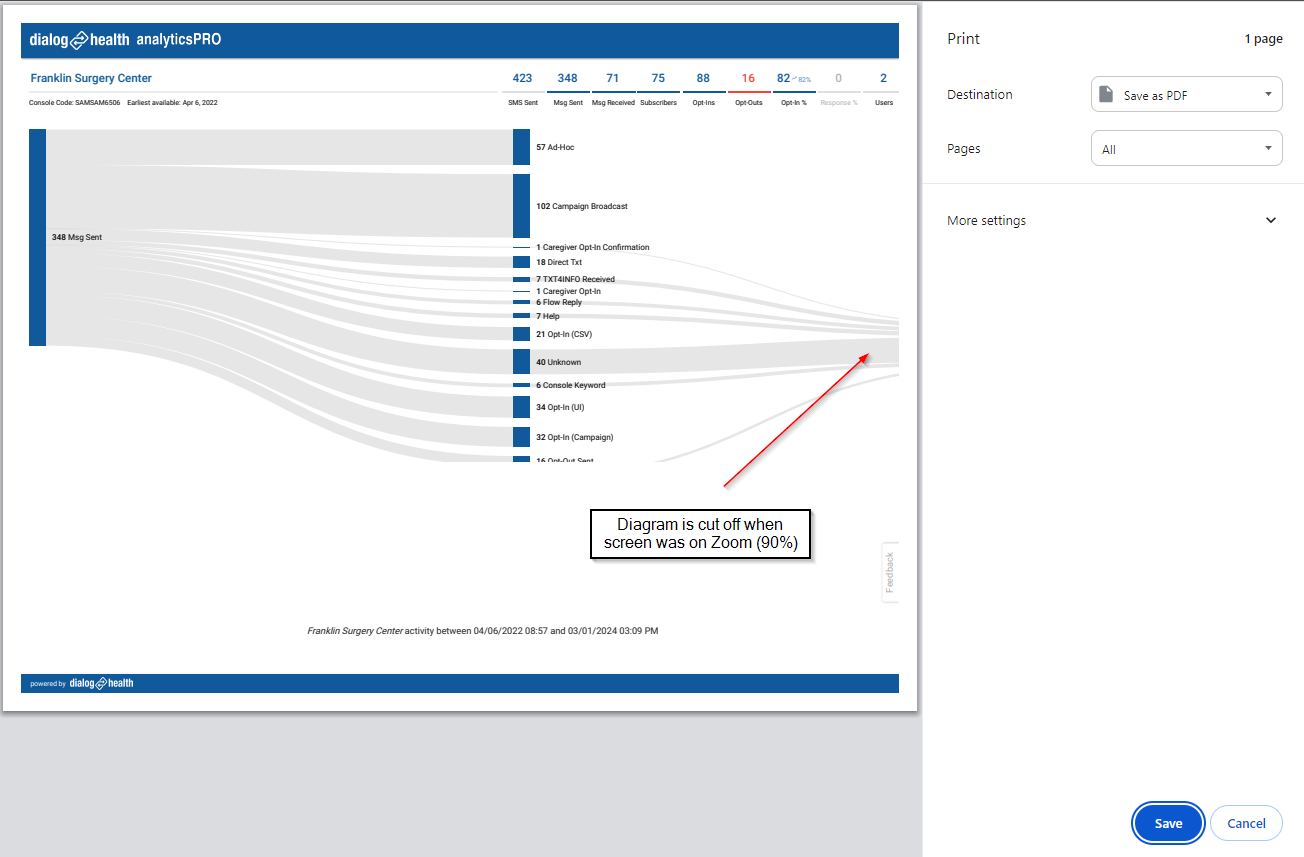Expand More settings section

pos(1114,220)
